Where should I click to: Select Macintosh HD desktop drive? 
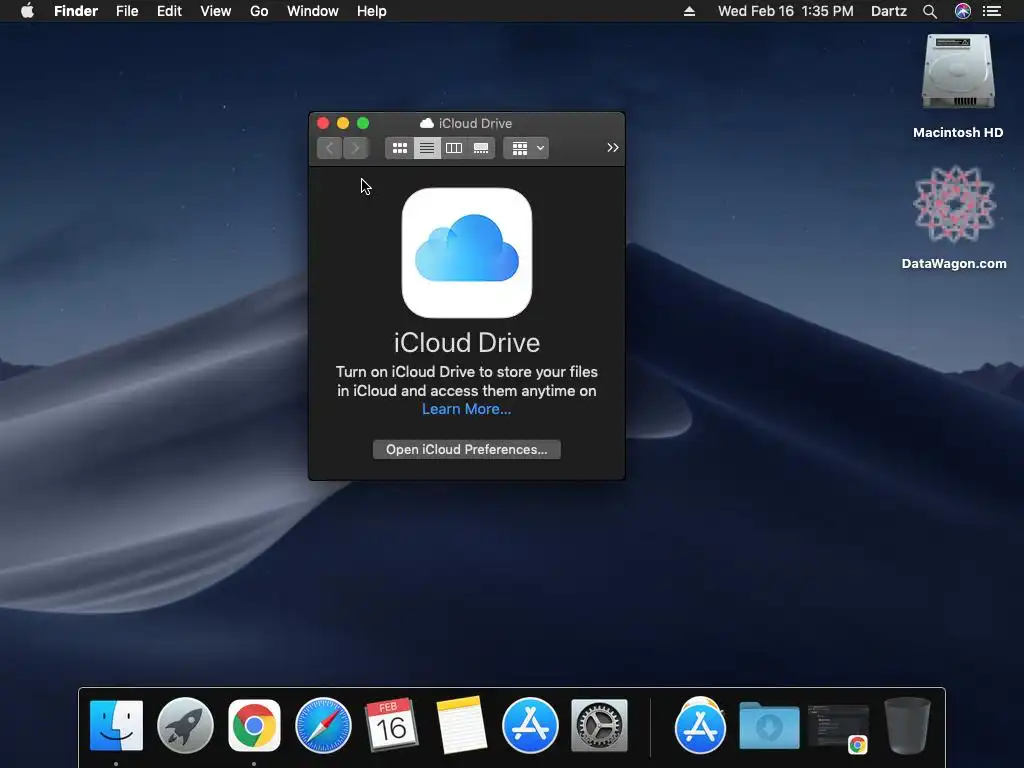[x=958, y=86]
